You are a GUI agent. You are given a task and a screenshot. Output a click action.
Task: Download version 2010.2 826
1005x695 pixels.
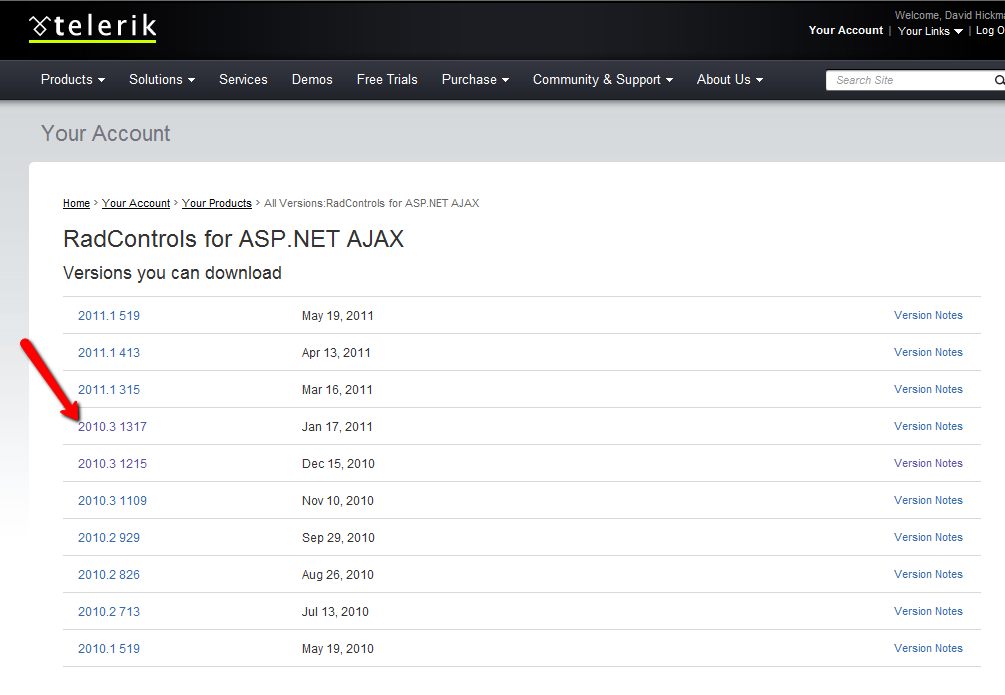click(109, 574)
